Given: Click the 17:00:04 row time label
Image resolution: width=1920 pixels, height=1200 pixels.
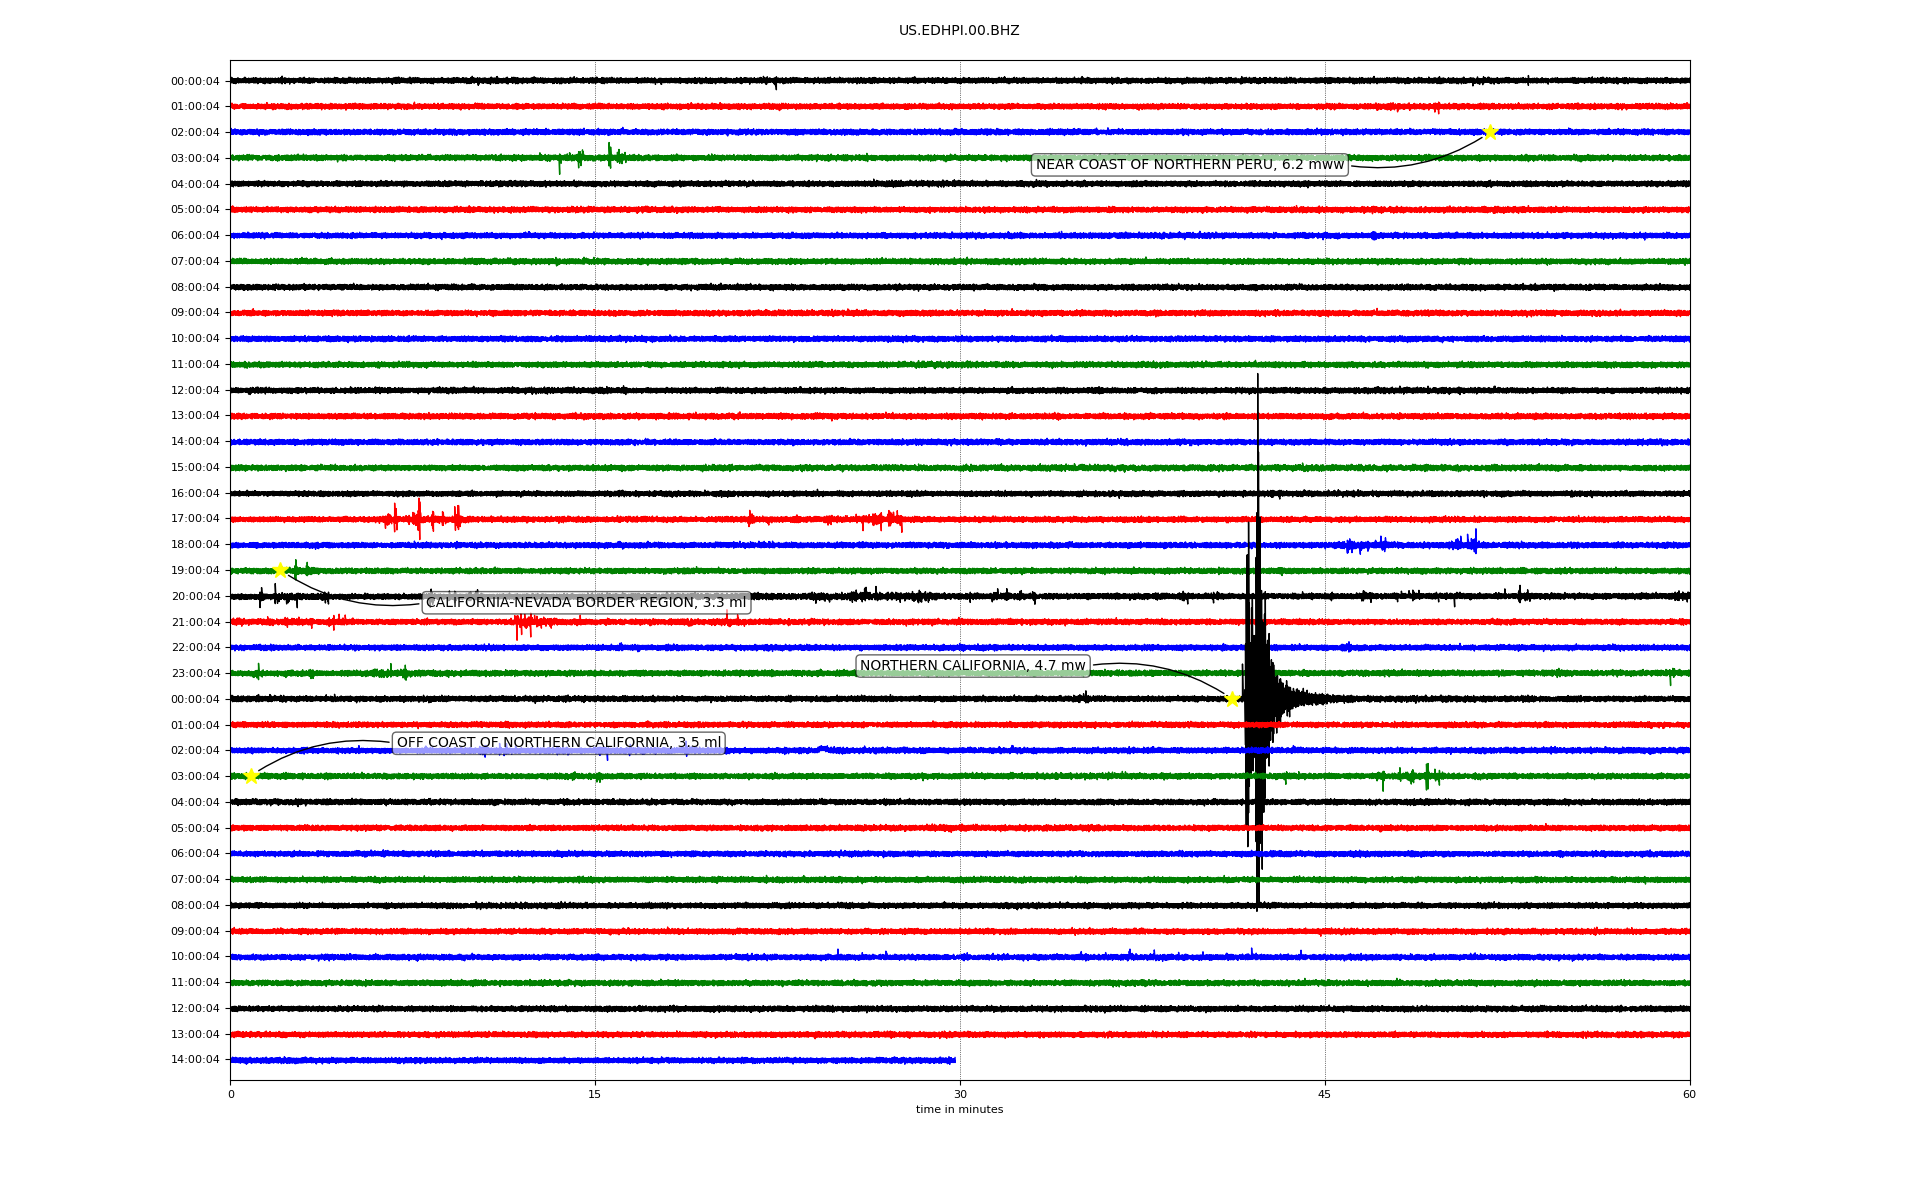Looking at the screenshot, I should [x=195, y=519].
